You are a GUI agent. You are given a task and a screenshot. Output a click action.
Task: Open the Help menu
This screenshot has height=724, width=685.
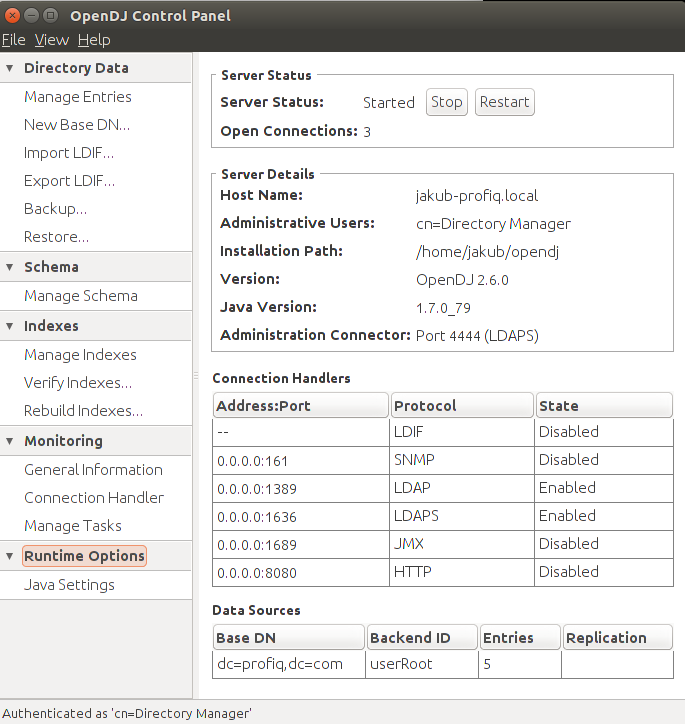(94, 40)
